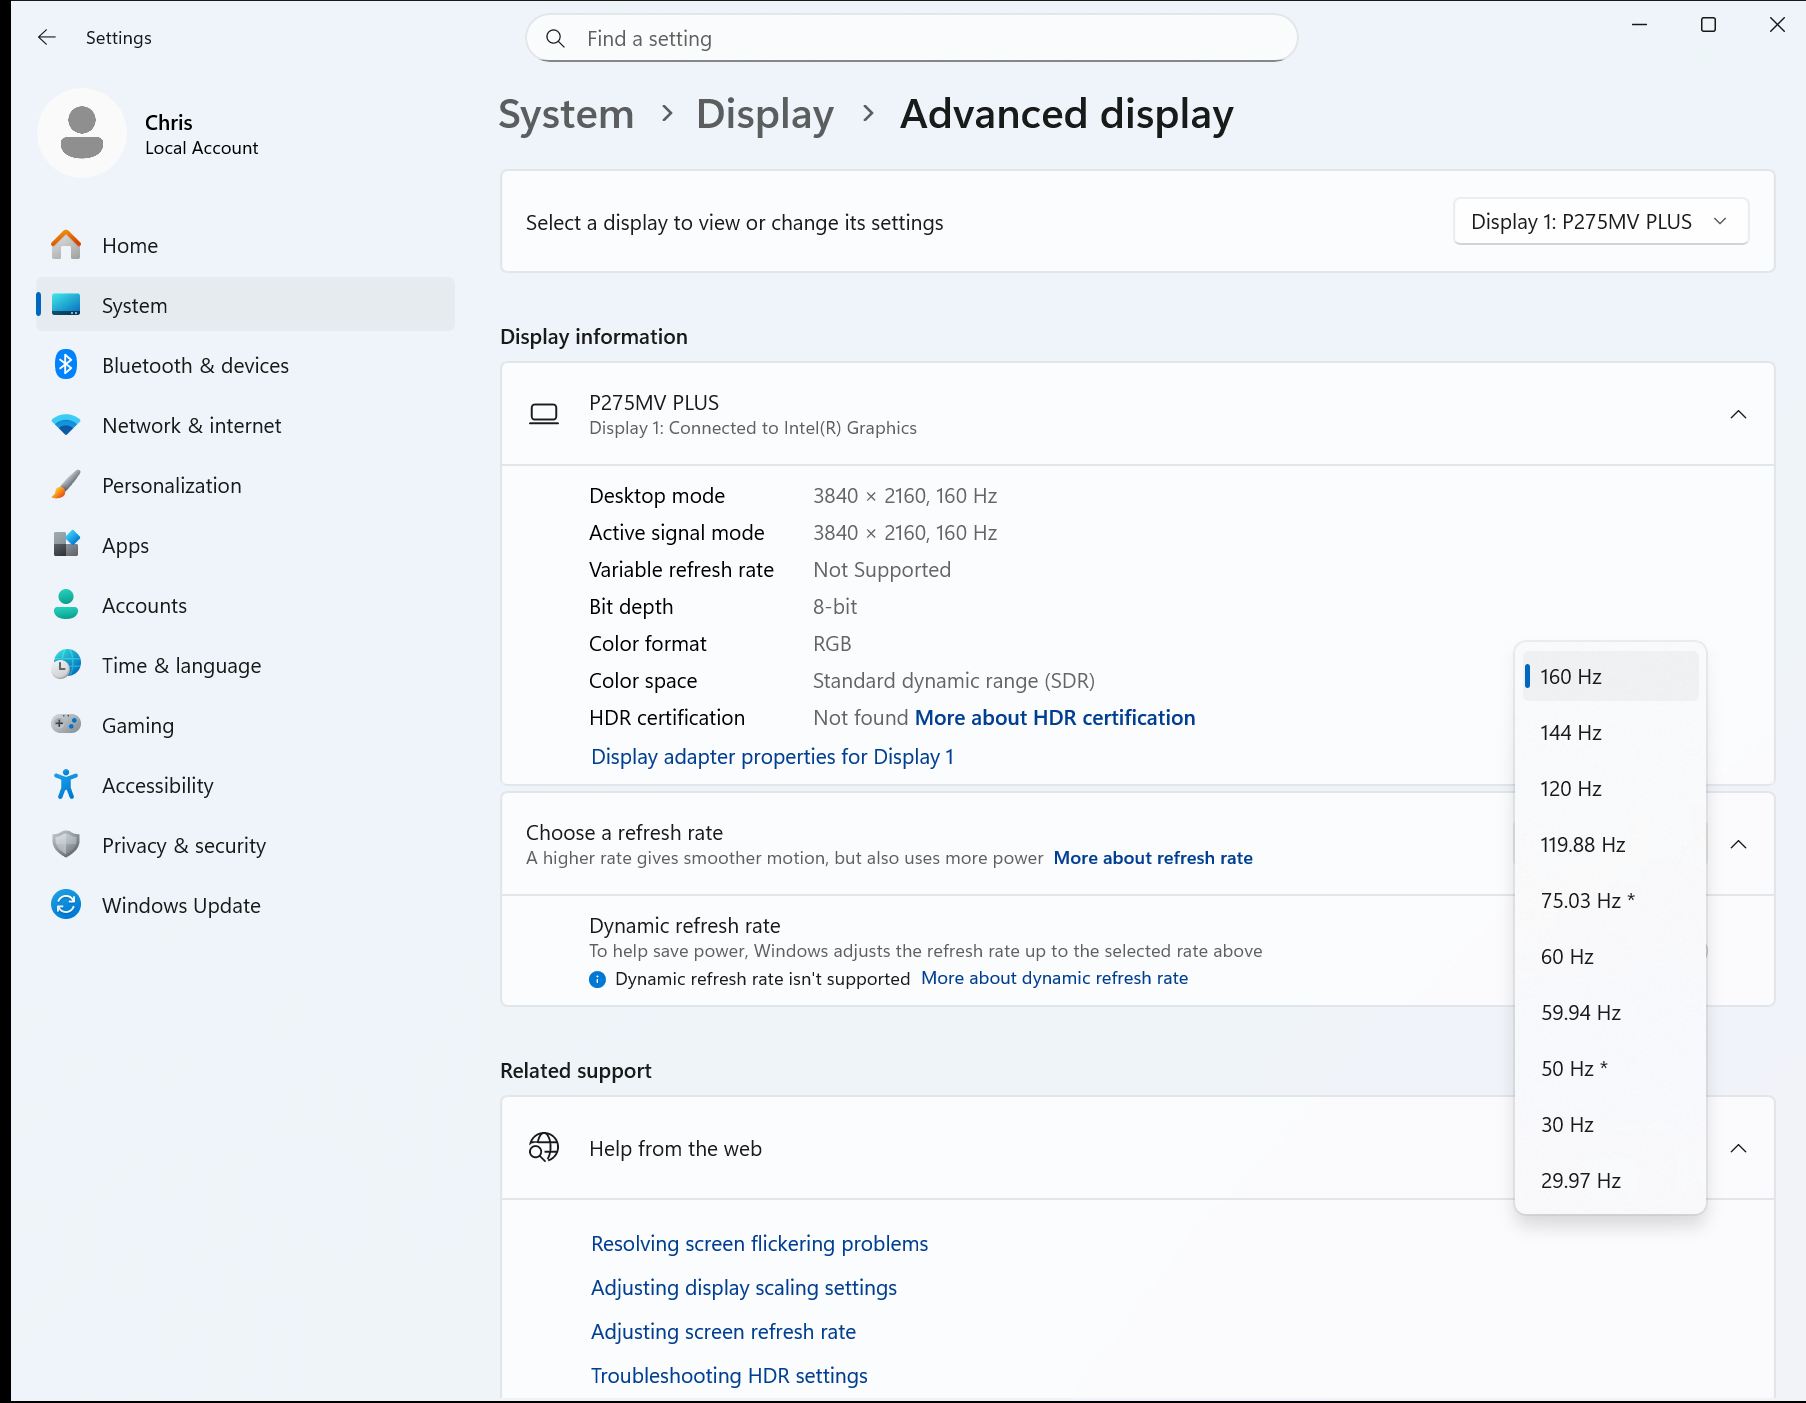Click the Gaming controller icon
The width and height of the screenshot is (1806, 1403).
pyautogui.click(x=66, y=725)
